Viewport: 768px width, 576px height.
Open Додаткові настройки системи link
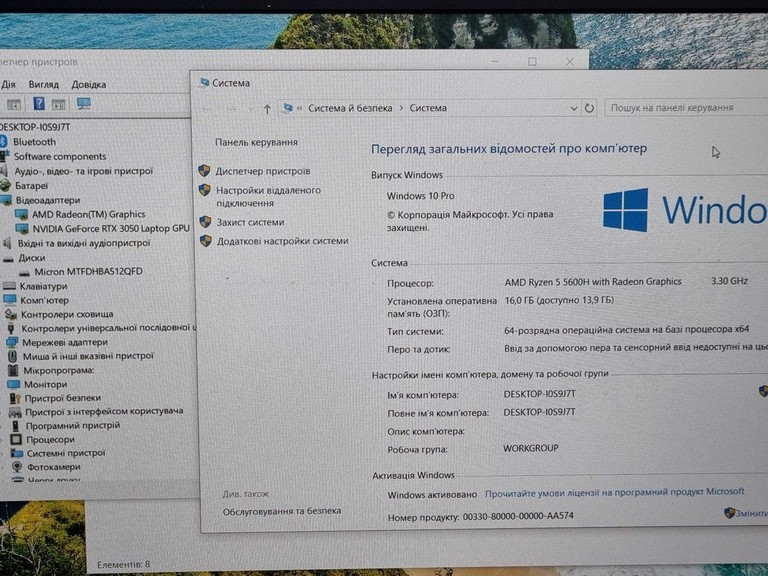(283, 241)
